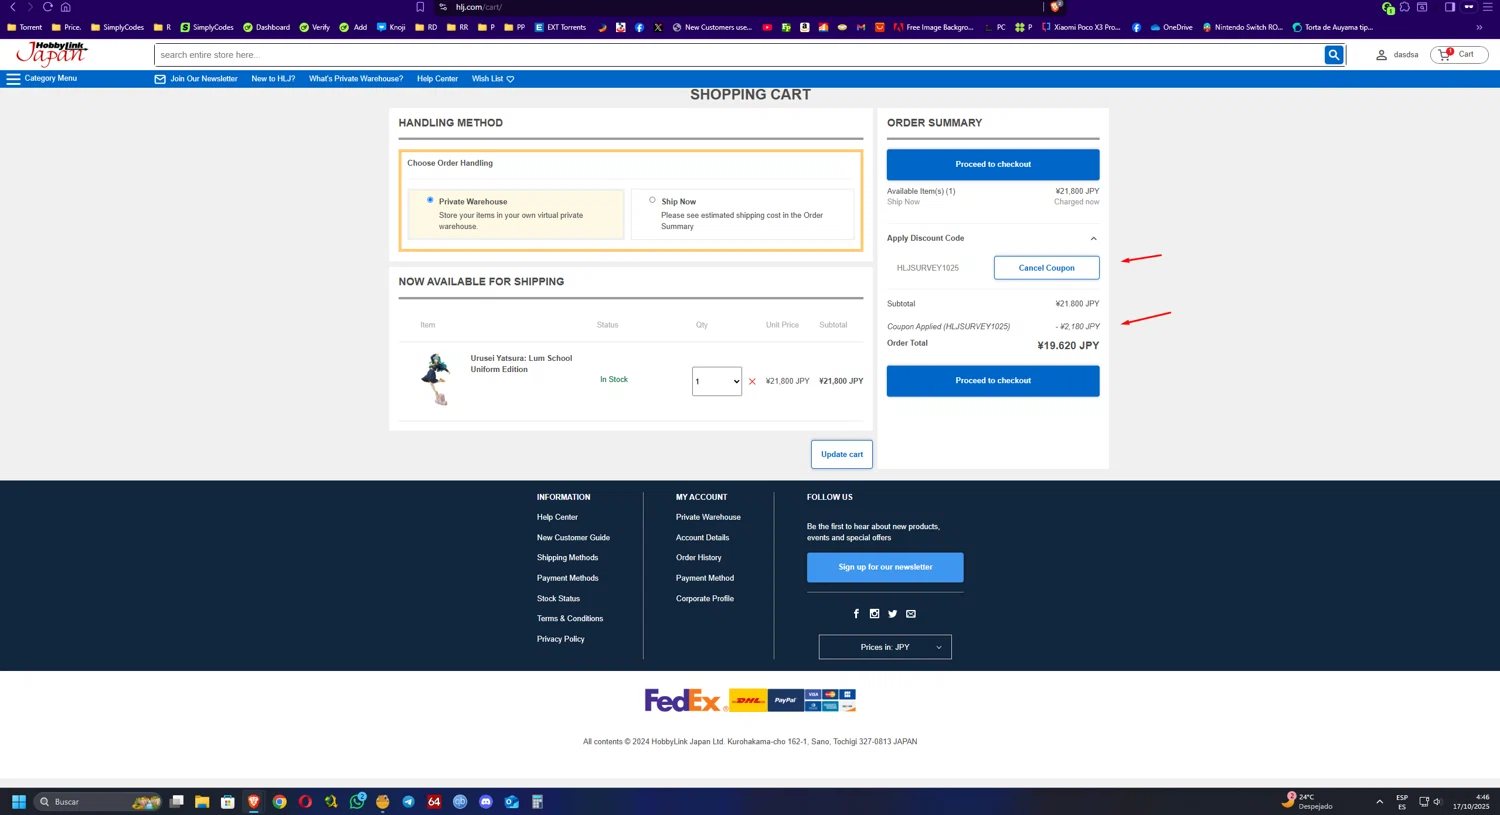Viewport: 1500px width, 815px height.
Task: Open Urusei Yatsura Lum product link
Action: click(x=521, y=363)
